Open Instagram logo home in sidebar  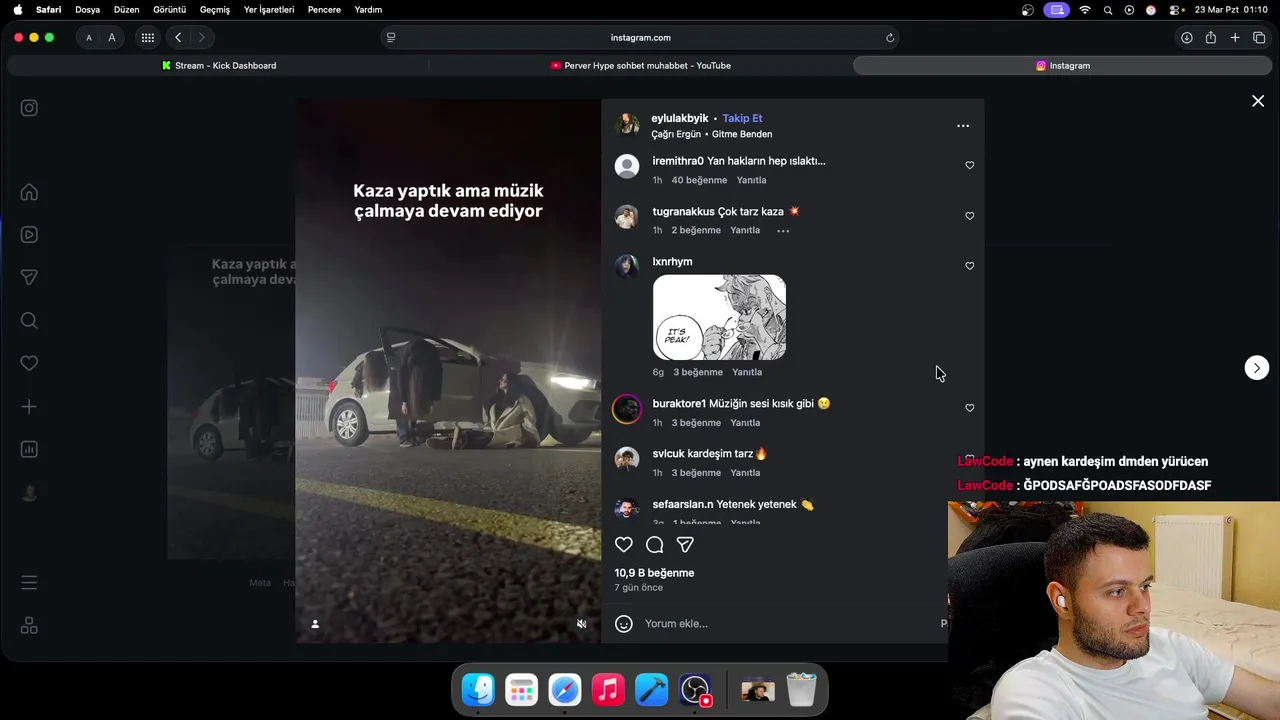[x=29, y=108]
